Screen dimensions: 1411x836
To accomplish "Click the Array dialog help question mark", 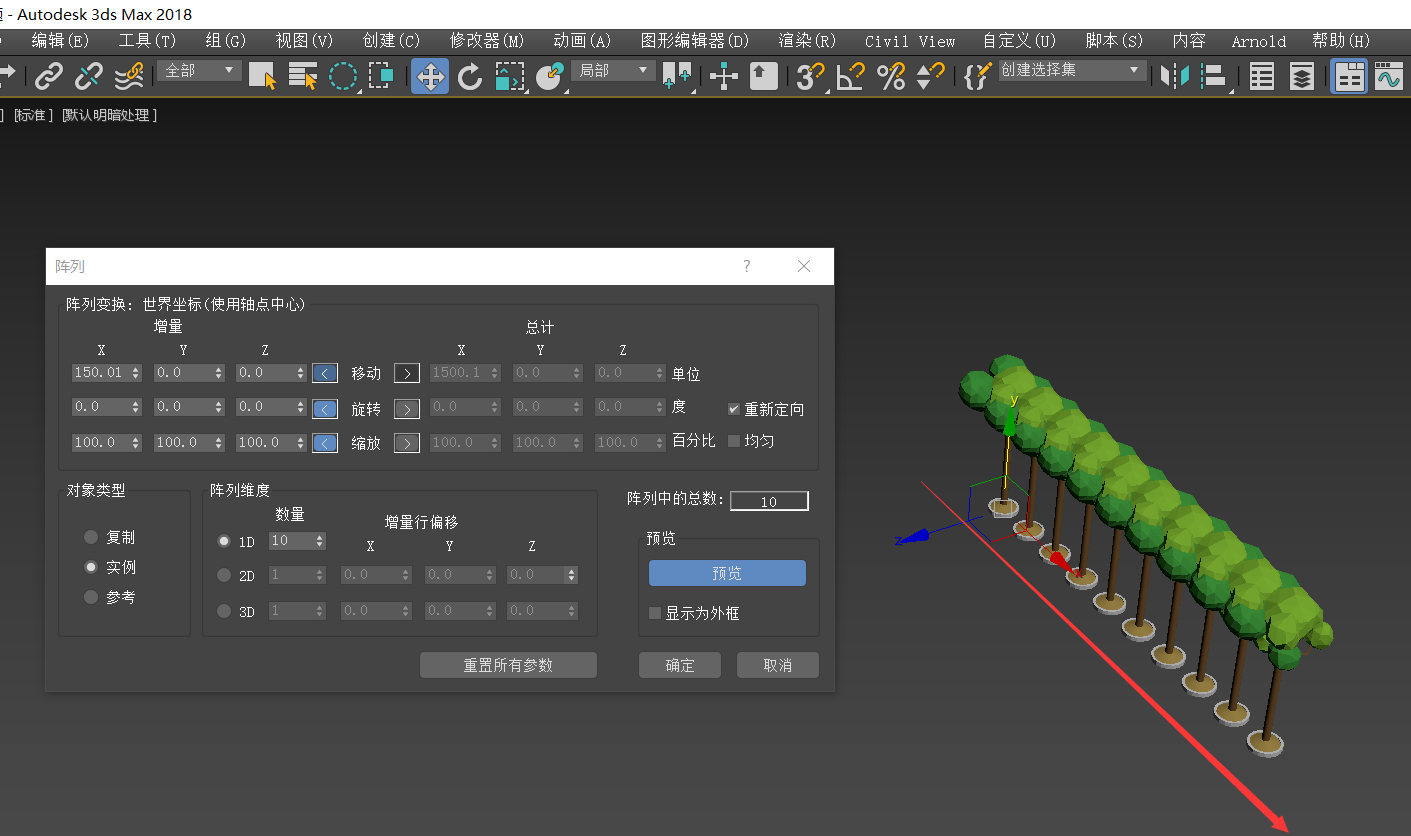I will coord(746,266).
